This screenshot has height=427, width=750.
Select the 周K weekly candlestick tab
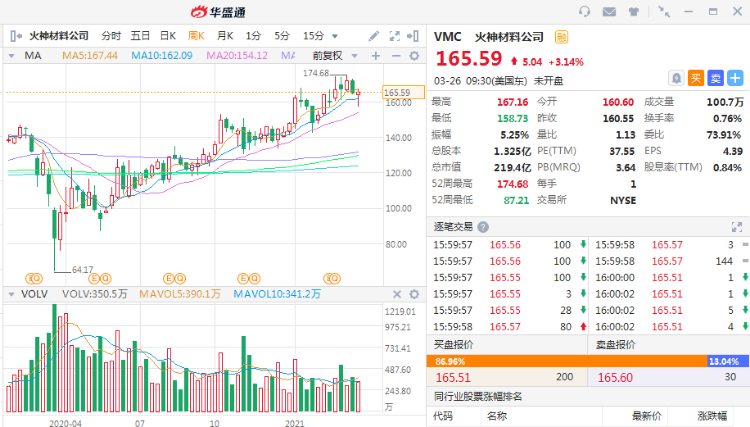[x=196, y=36]
